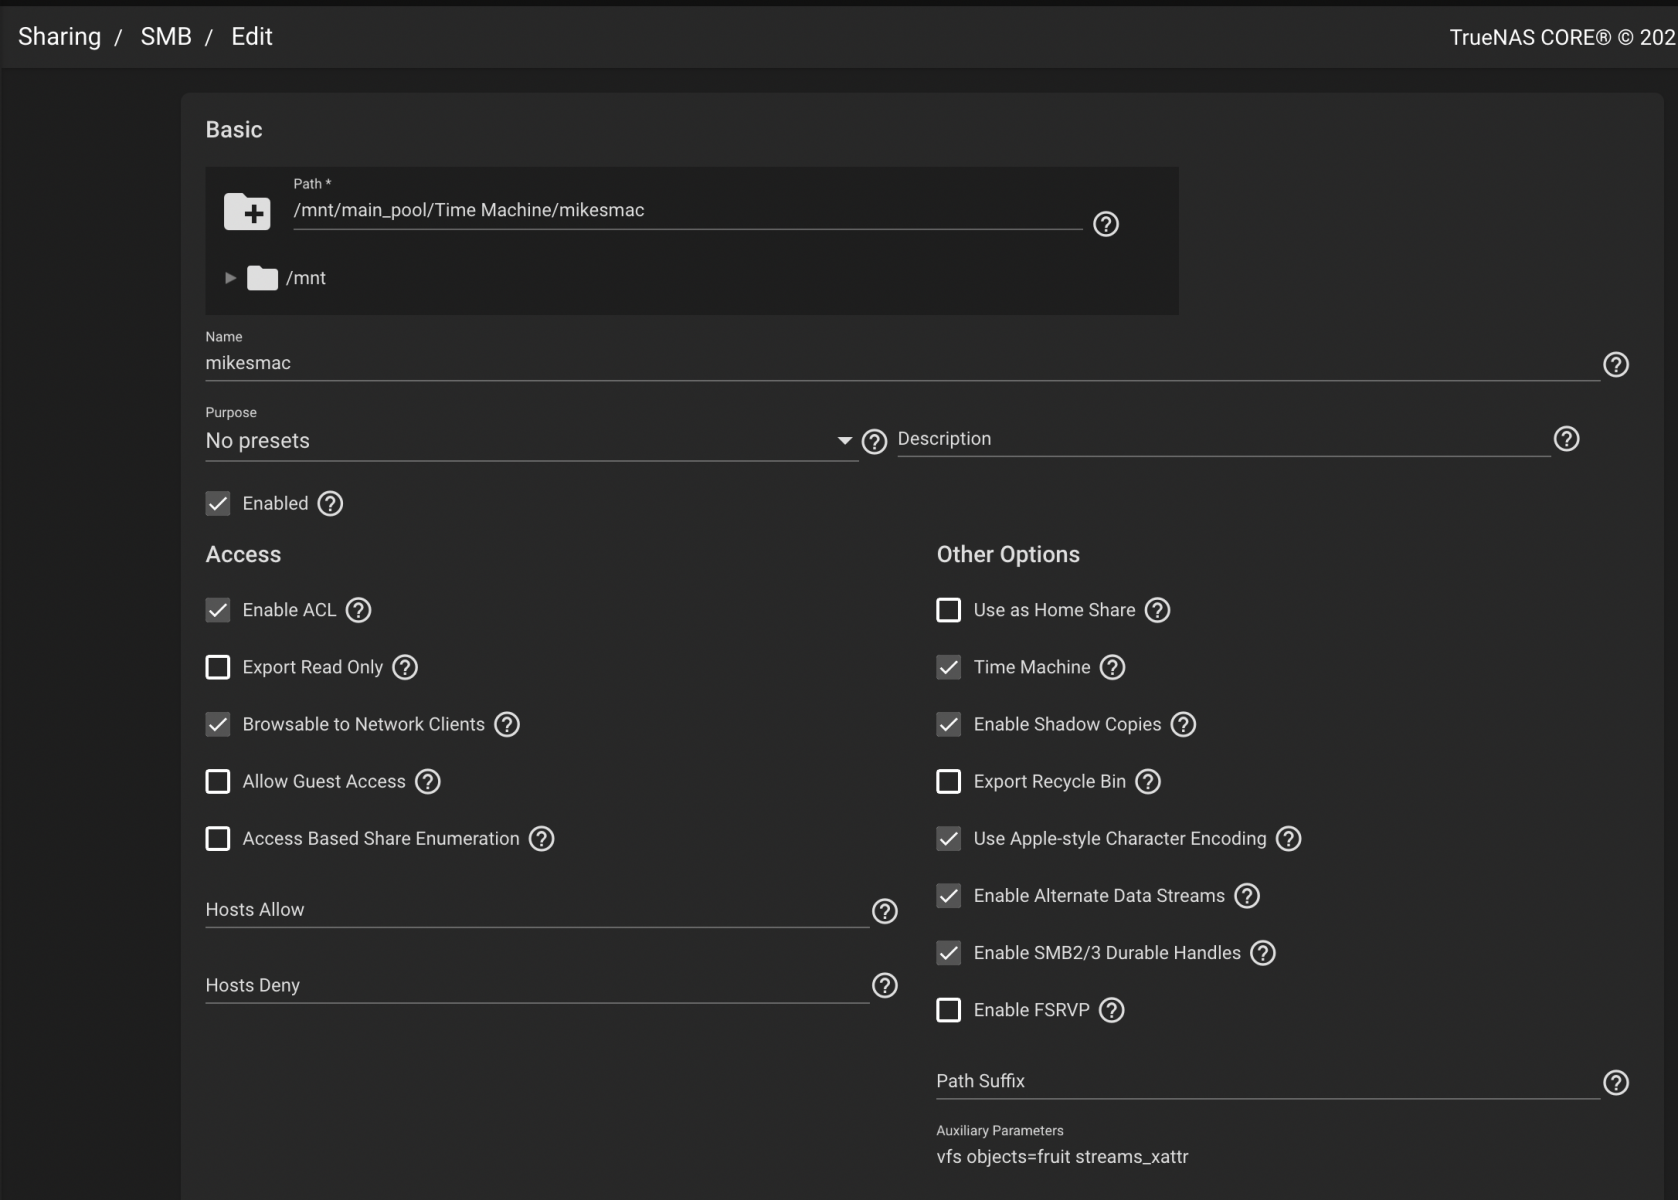Click into the Description text field
Viewport: 1678px width, 1200px height.
pyautogui.click(x=1222, y=439)
